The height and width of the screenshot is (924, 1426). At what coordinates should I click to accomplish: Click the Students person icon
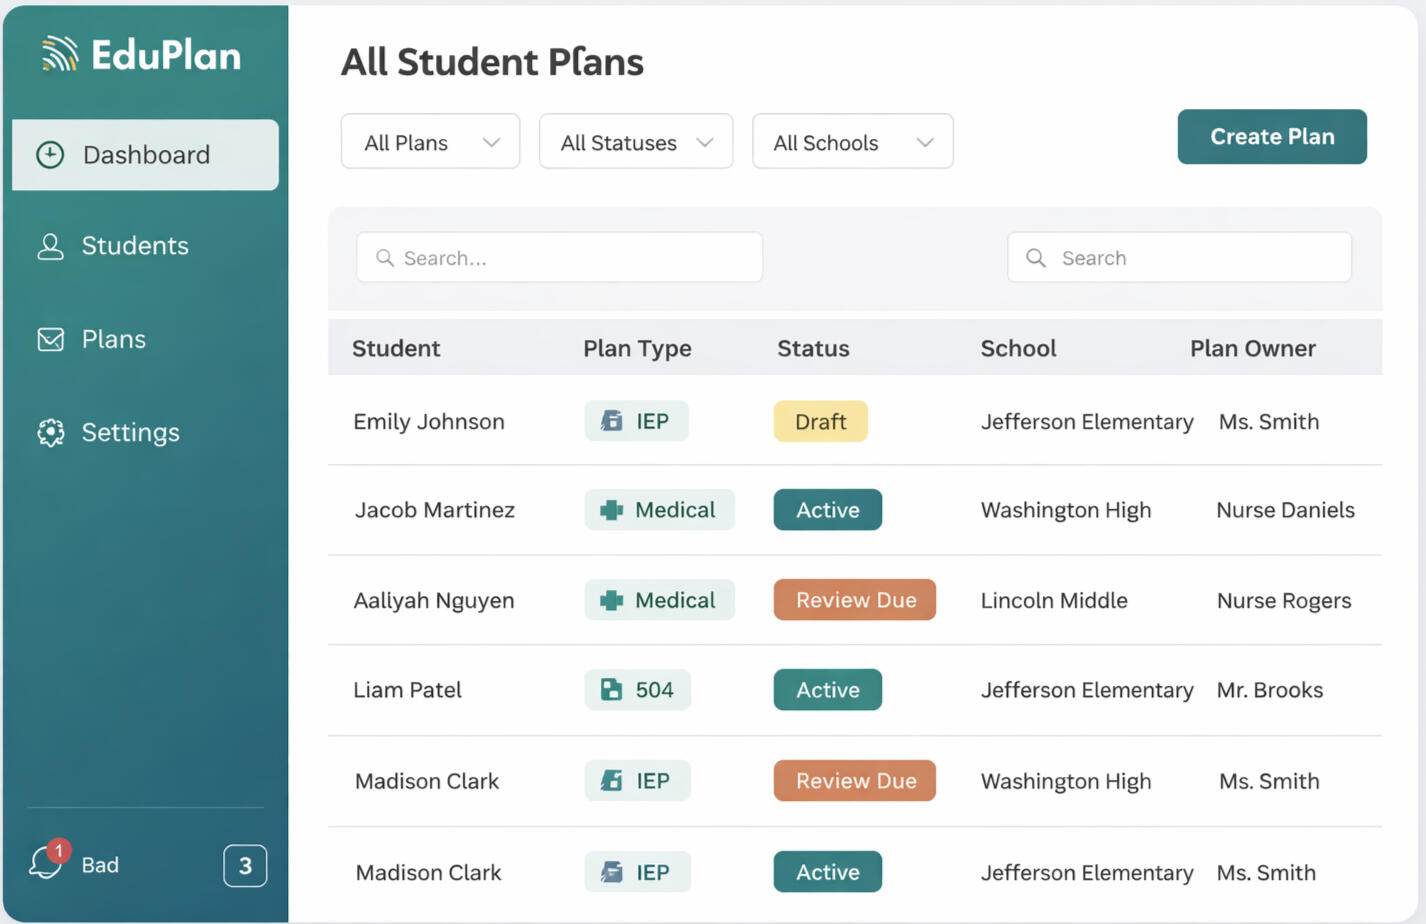pyautogui.click(x=50, y=246)
